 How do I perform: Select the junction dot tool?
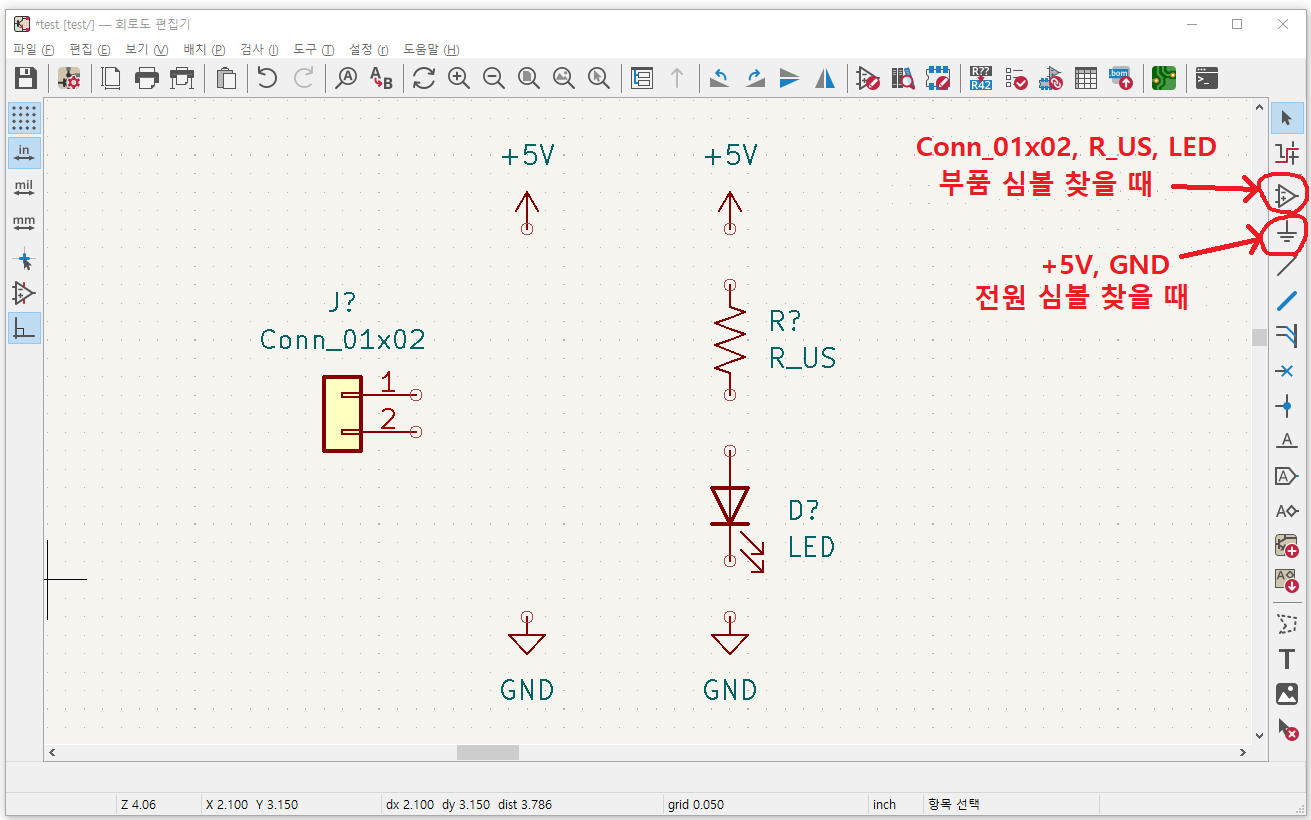point(1287,406)
